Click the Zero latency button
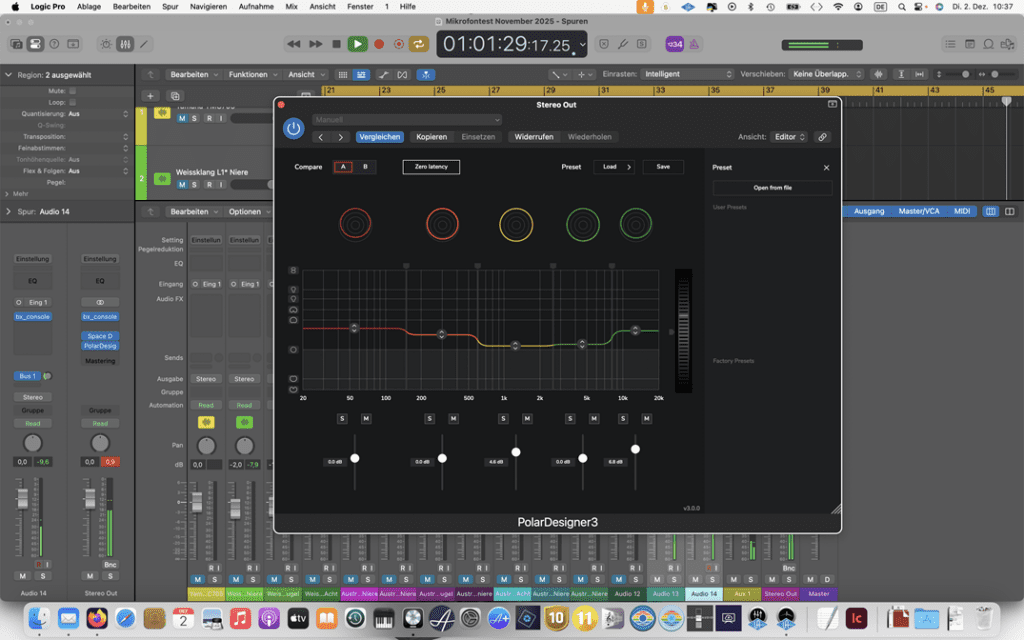This screenshot has width=1024, height=640. 431,167
